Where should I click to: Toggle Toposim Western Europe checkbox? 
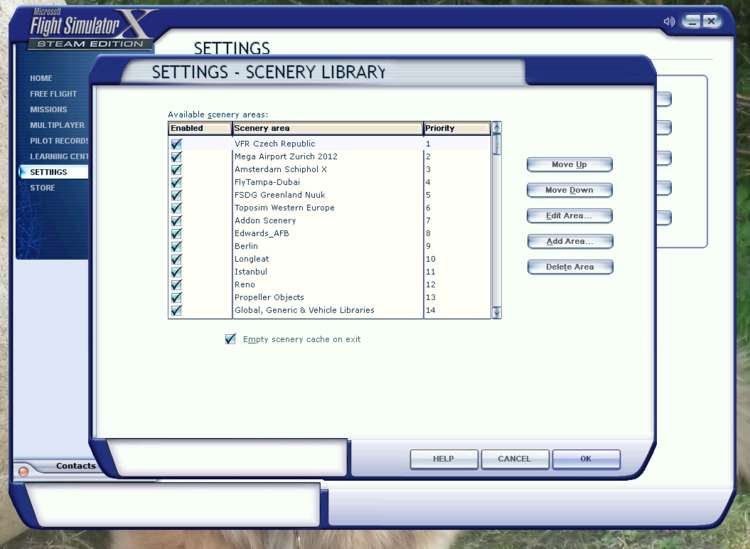point(176,208)
